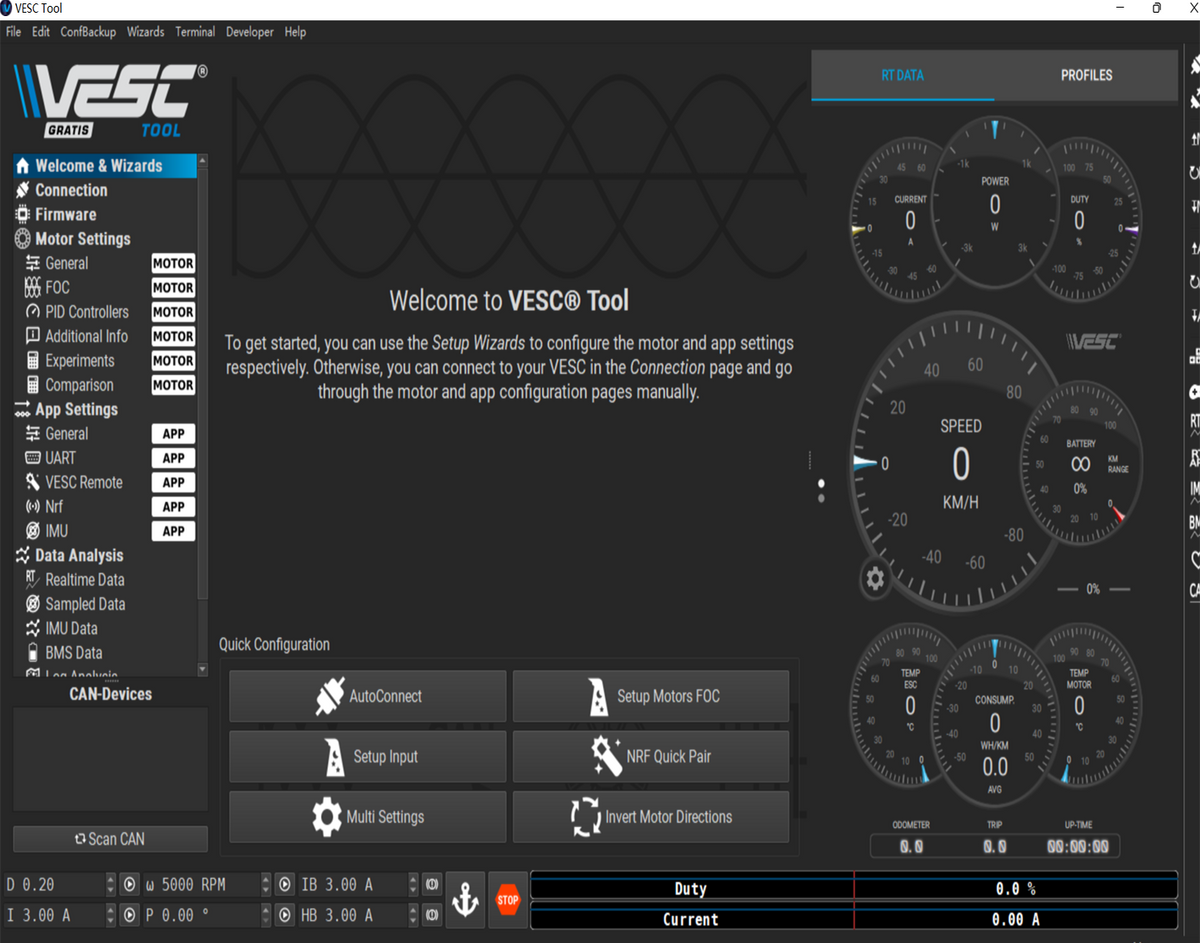Engage the handbrake anchor icon

click(467, 899)
